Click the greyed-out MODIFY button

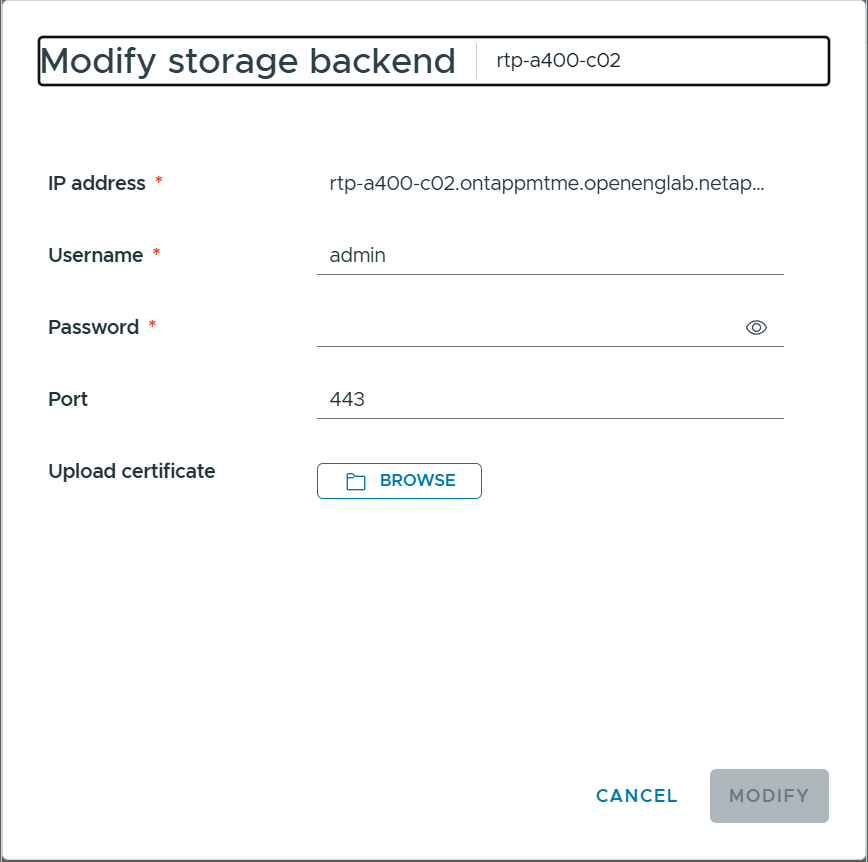(769, 796)
